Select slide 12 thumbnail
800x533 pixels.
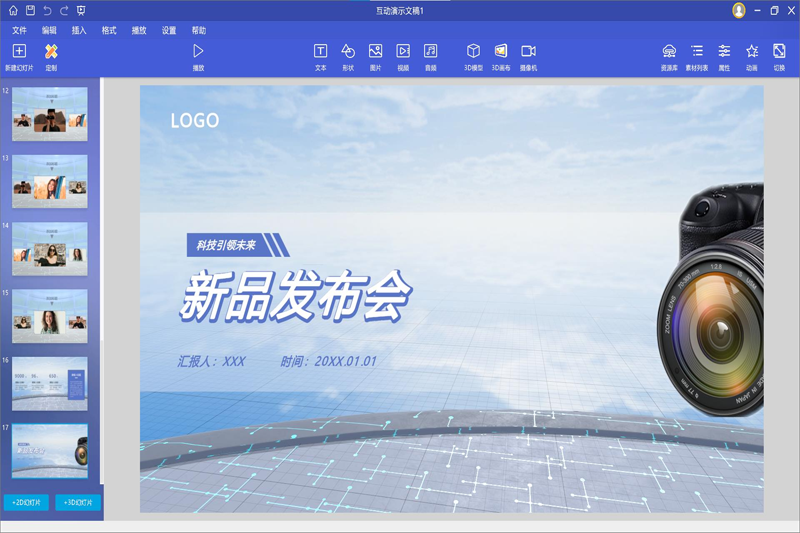(49, 114)
